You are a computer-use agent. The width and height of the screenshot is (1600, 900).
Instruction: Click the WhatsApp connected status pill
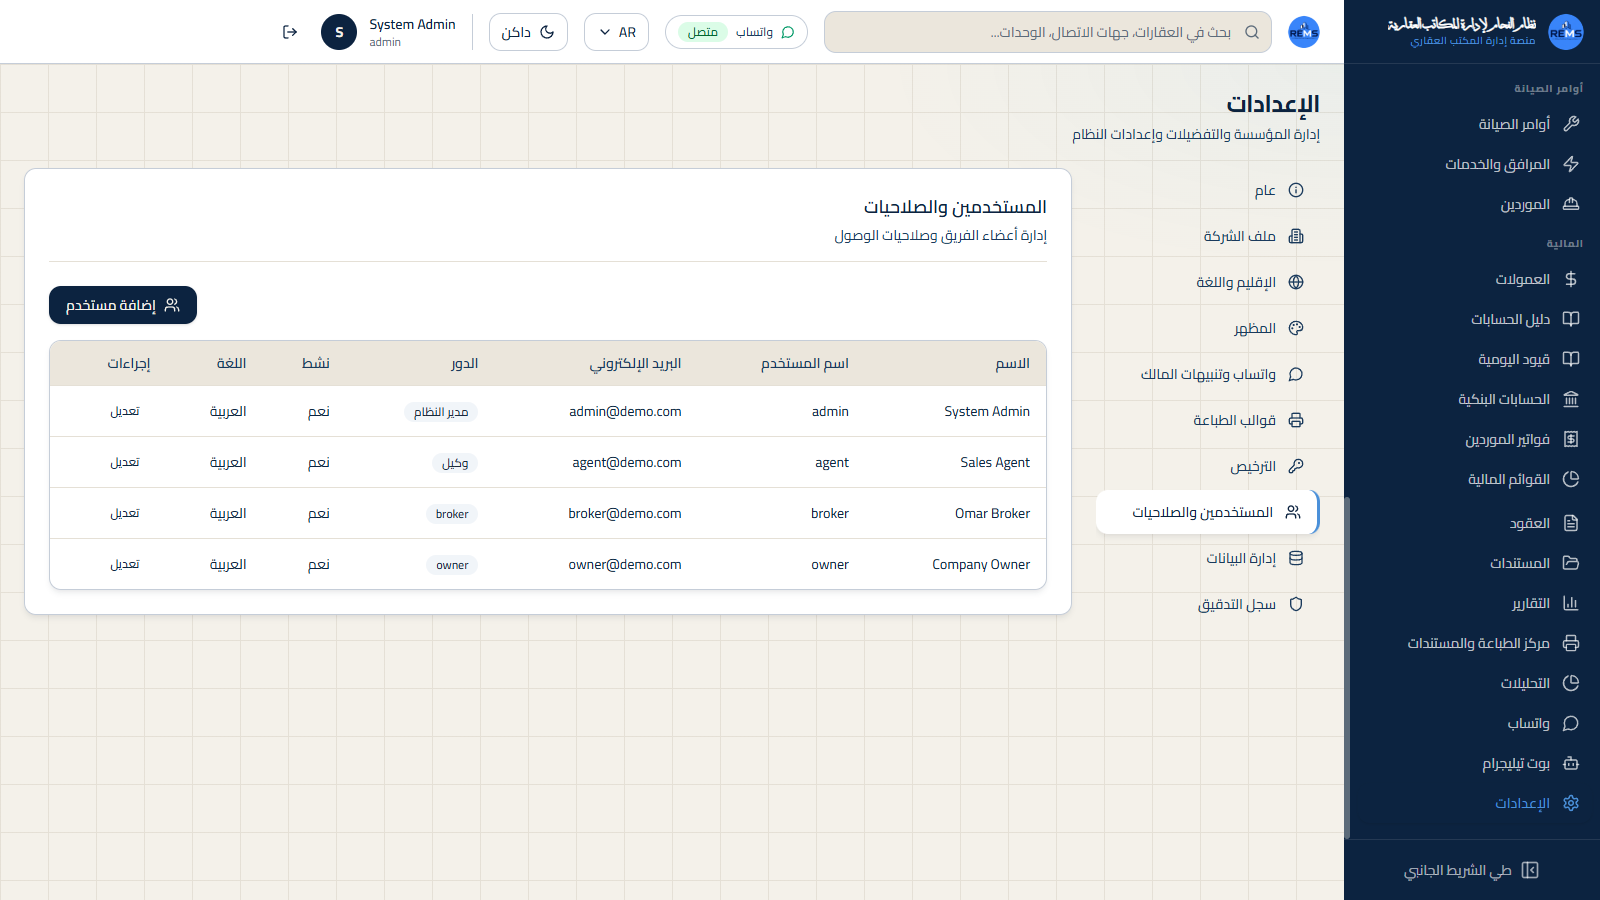[x=736, y=32]
